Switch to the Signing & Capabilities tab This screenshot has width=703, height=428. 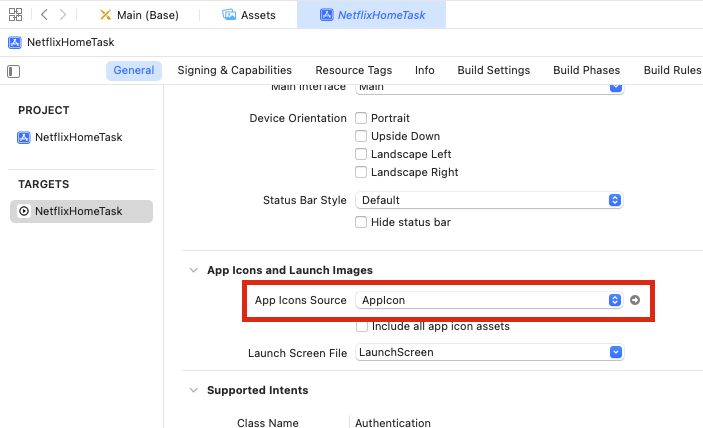tap(234, 70)
